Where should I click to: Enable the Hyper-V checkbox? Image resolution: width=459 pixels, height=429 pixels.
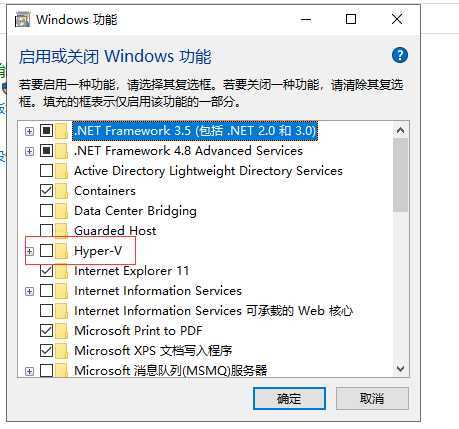[46, 250]
